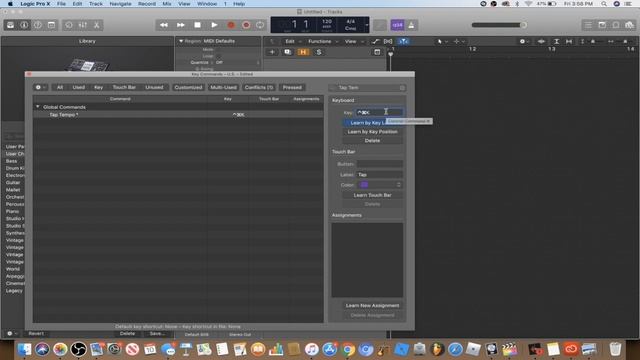Toggle the purple Count-in button
The width and height of the screenshot is (640, 360).
[x=397, y=25]
